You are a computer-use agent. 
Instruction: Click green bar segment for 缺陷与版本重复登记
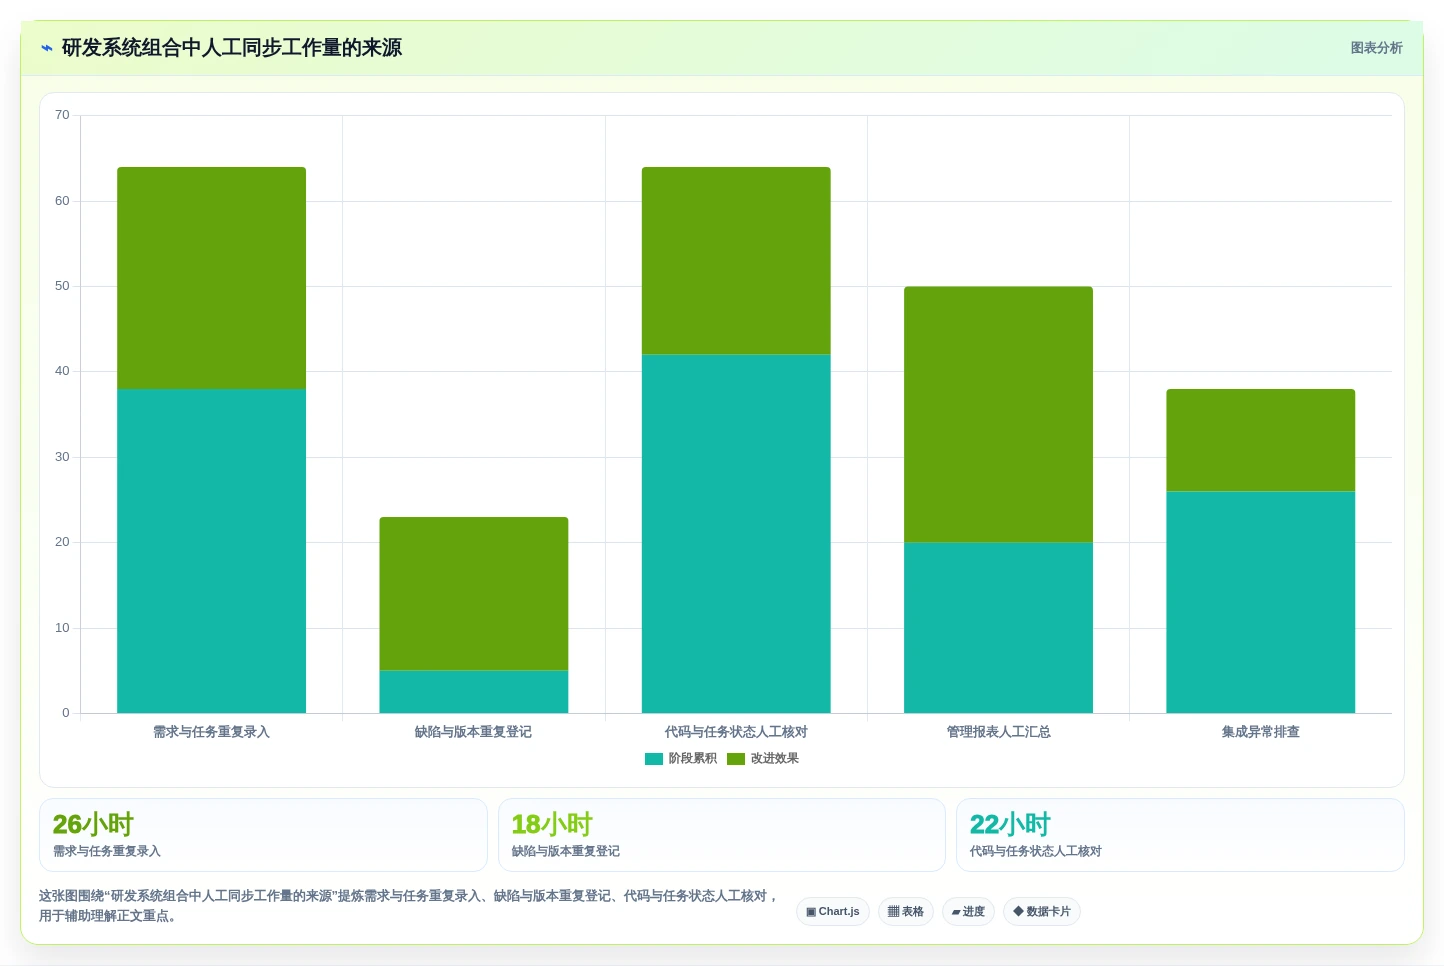pyautogui.click(x=474, y=594)
